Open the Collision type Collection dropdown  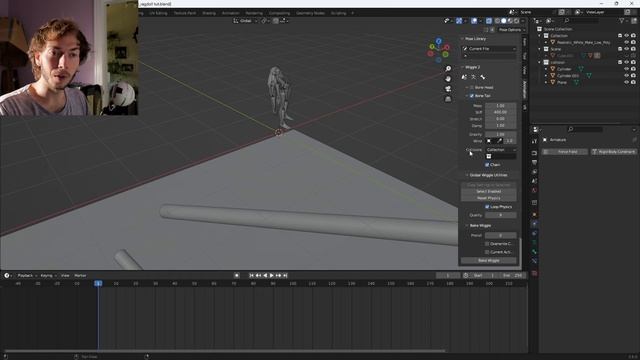coord(501,150)
